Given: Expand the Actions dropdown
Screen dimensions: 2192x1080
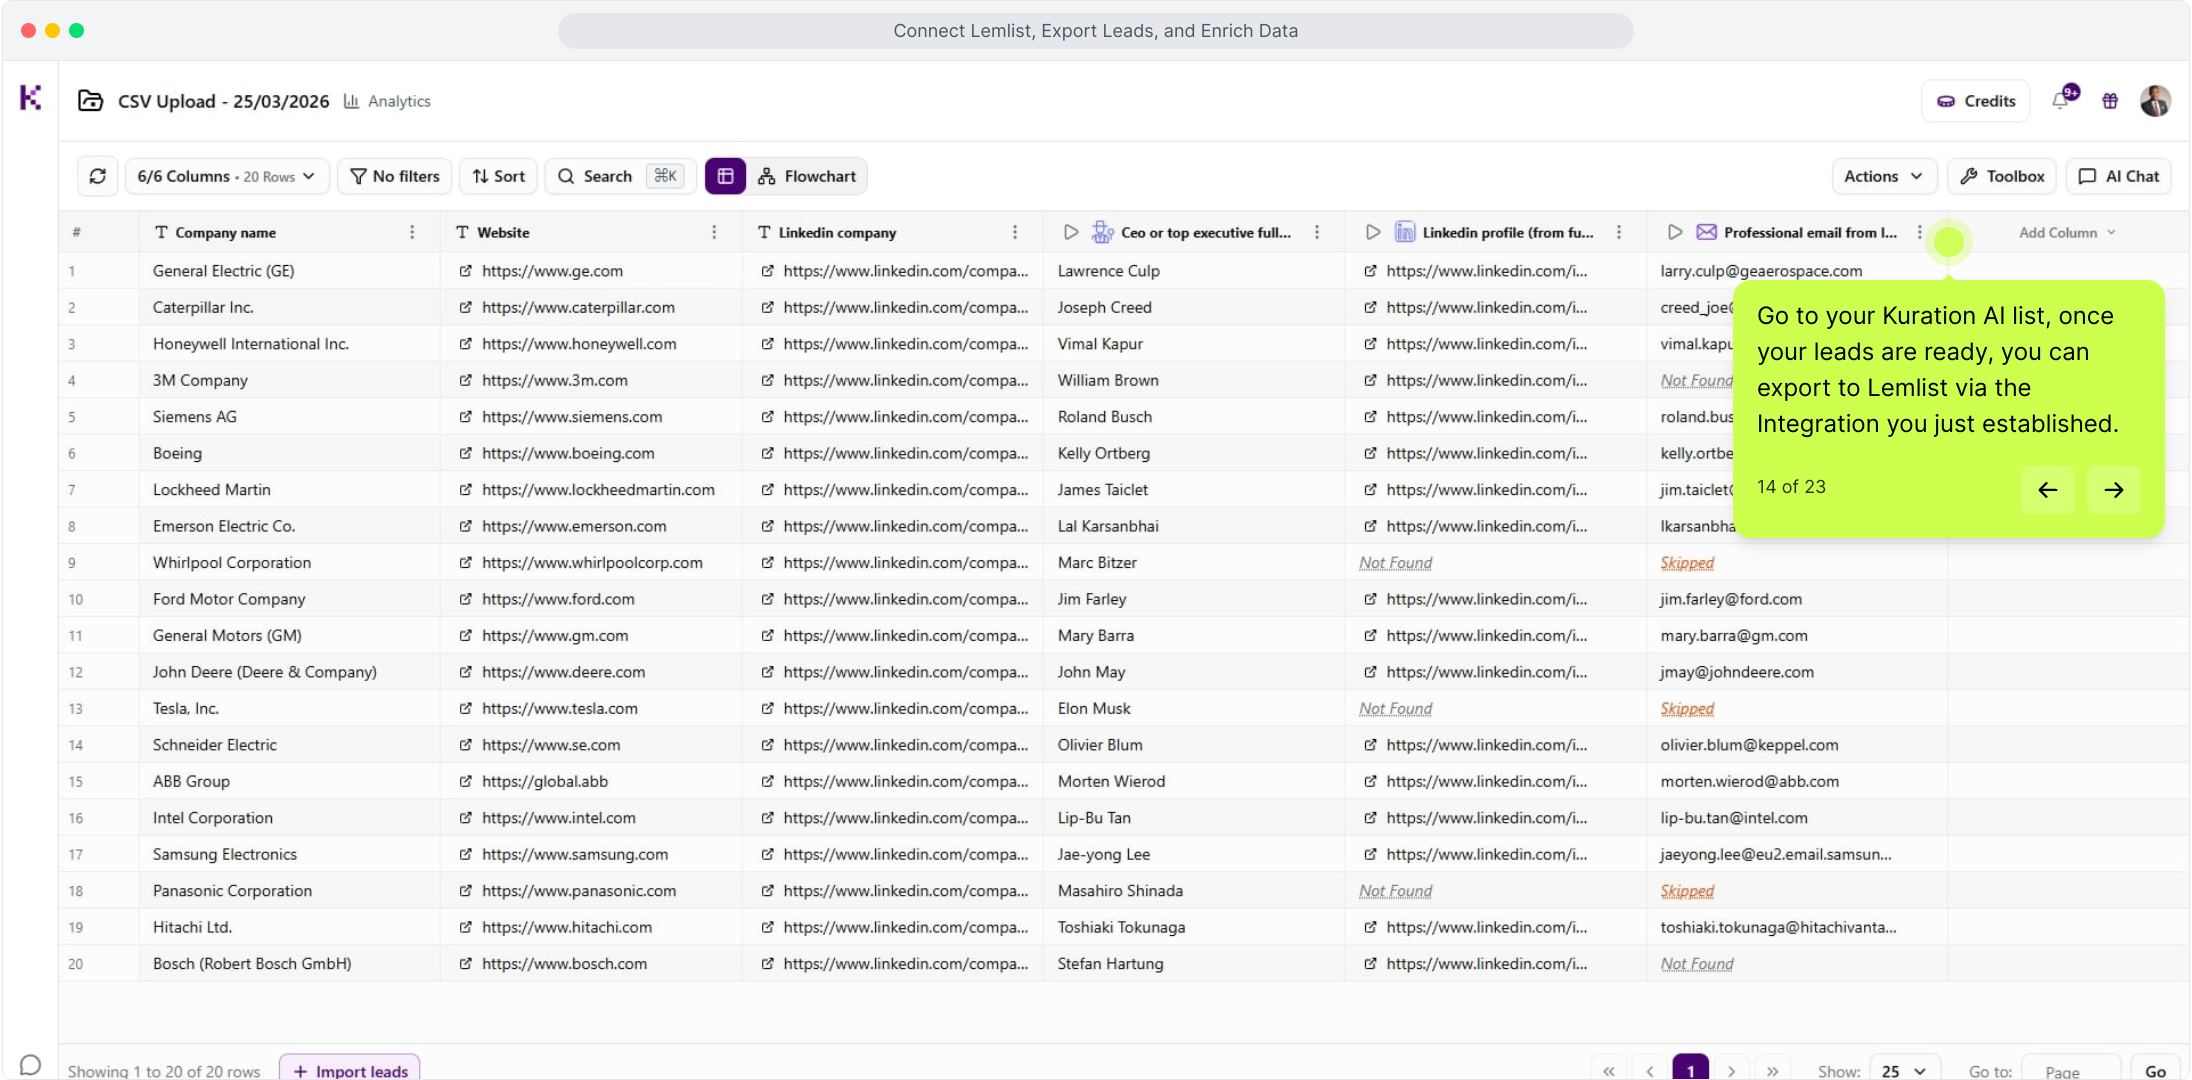Looking at the screenshot, I should point(1884,176).
